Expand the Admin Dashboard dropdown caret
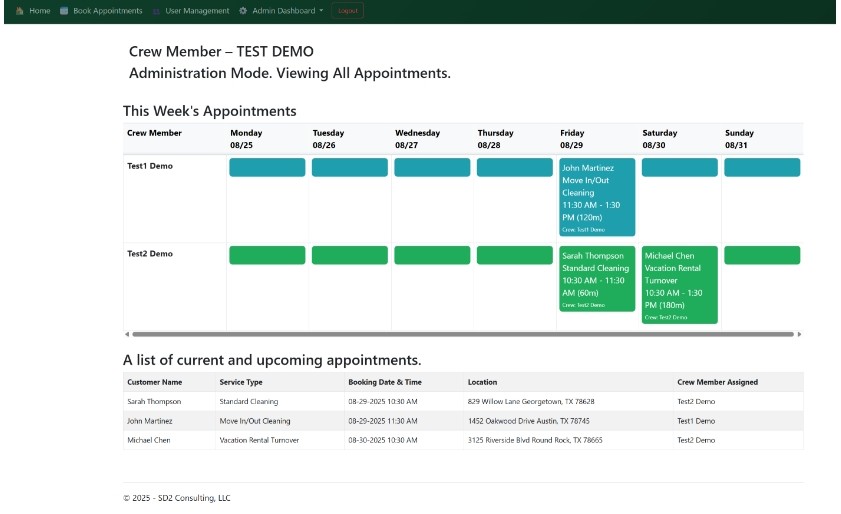 coord(321,11)
